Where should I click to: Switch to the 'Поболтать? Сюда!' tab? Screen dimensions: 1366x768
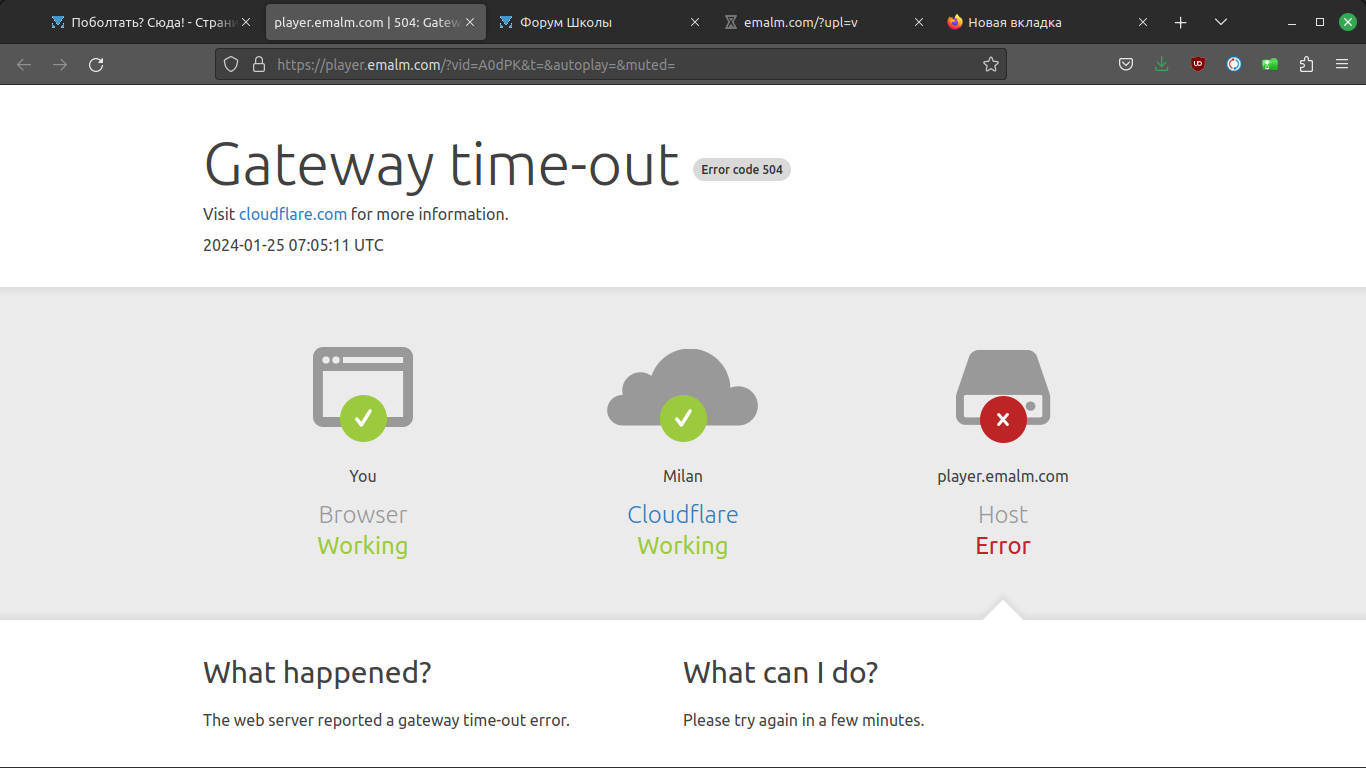152,22
